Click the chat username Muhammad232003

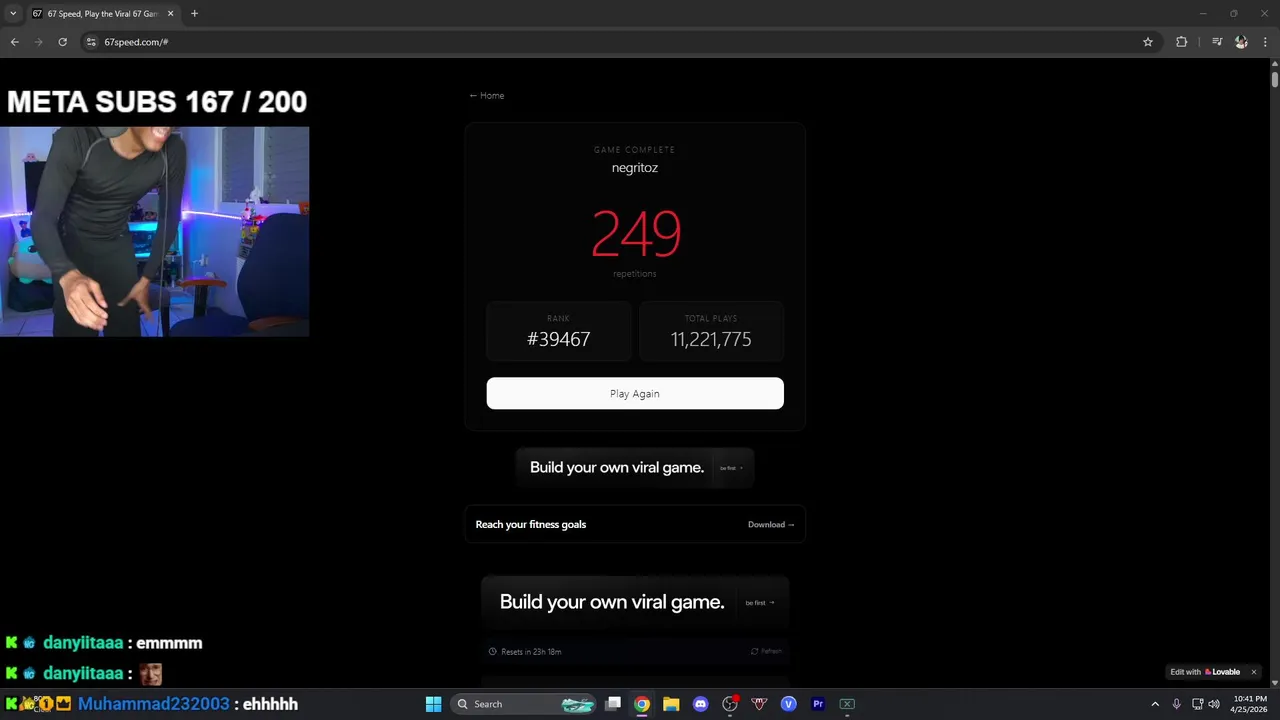tap(154, 704)
